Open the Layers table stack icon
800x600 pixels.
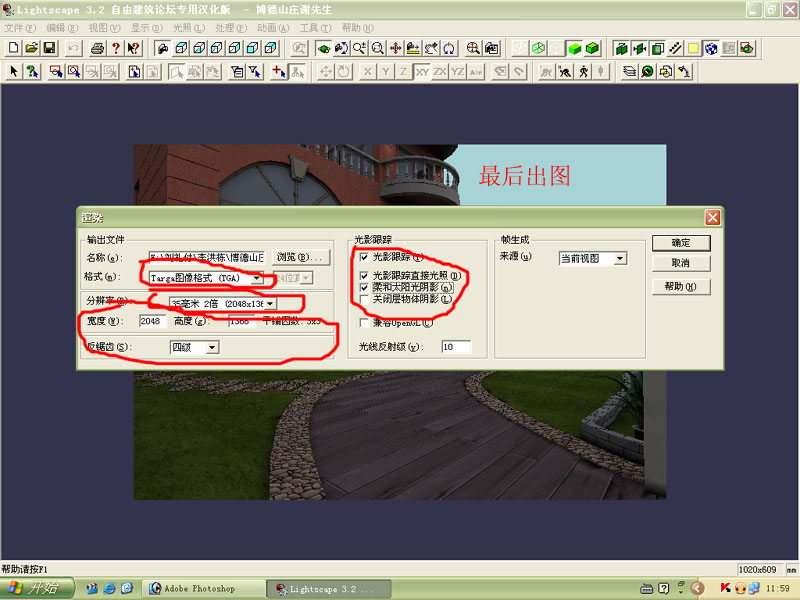point(629,71)
